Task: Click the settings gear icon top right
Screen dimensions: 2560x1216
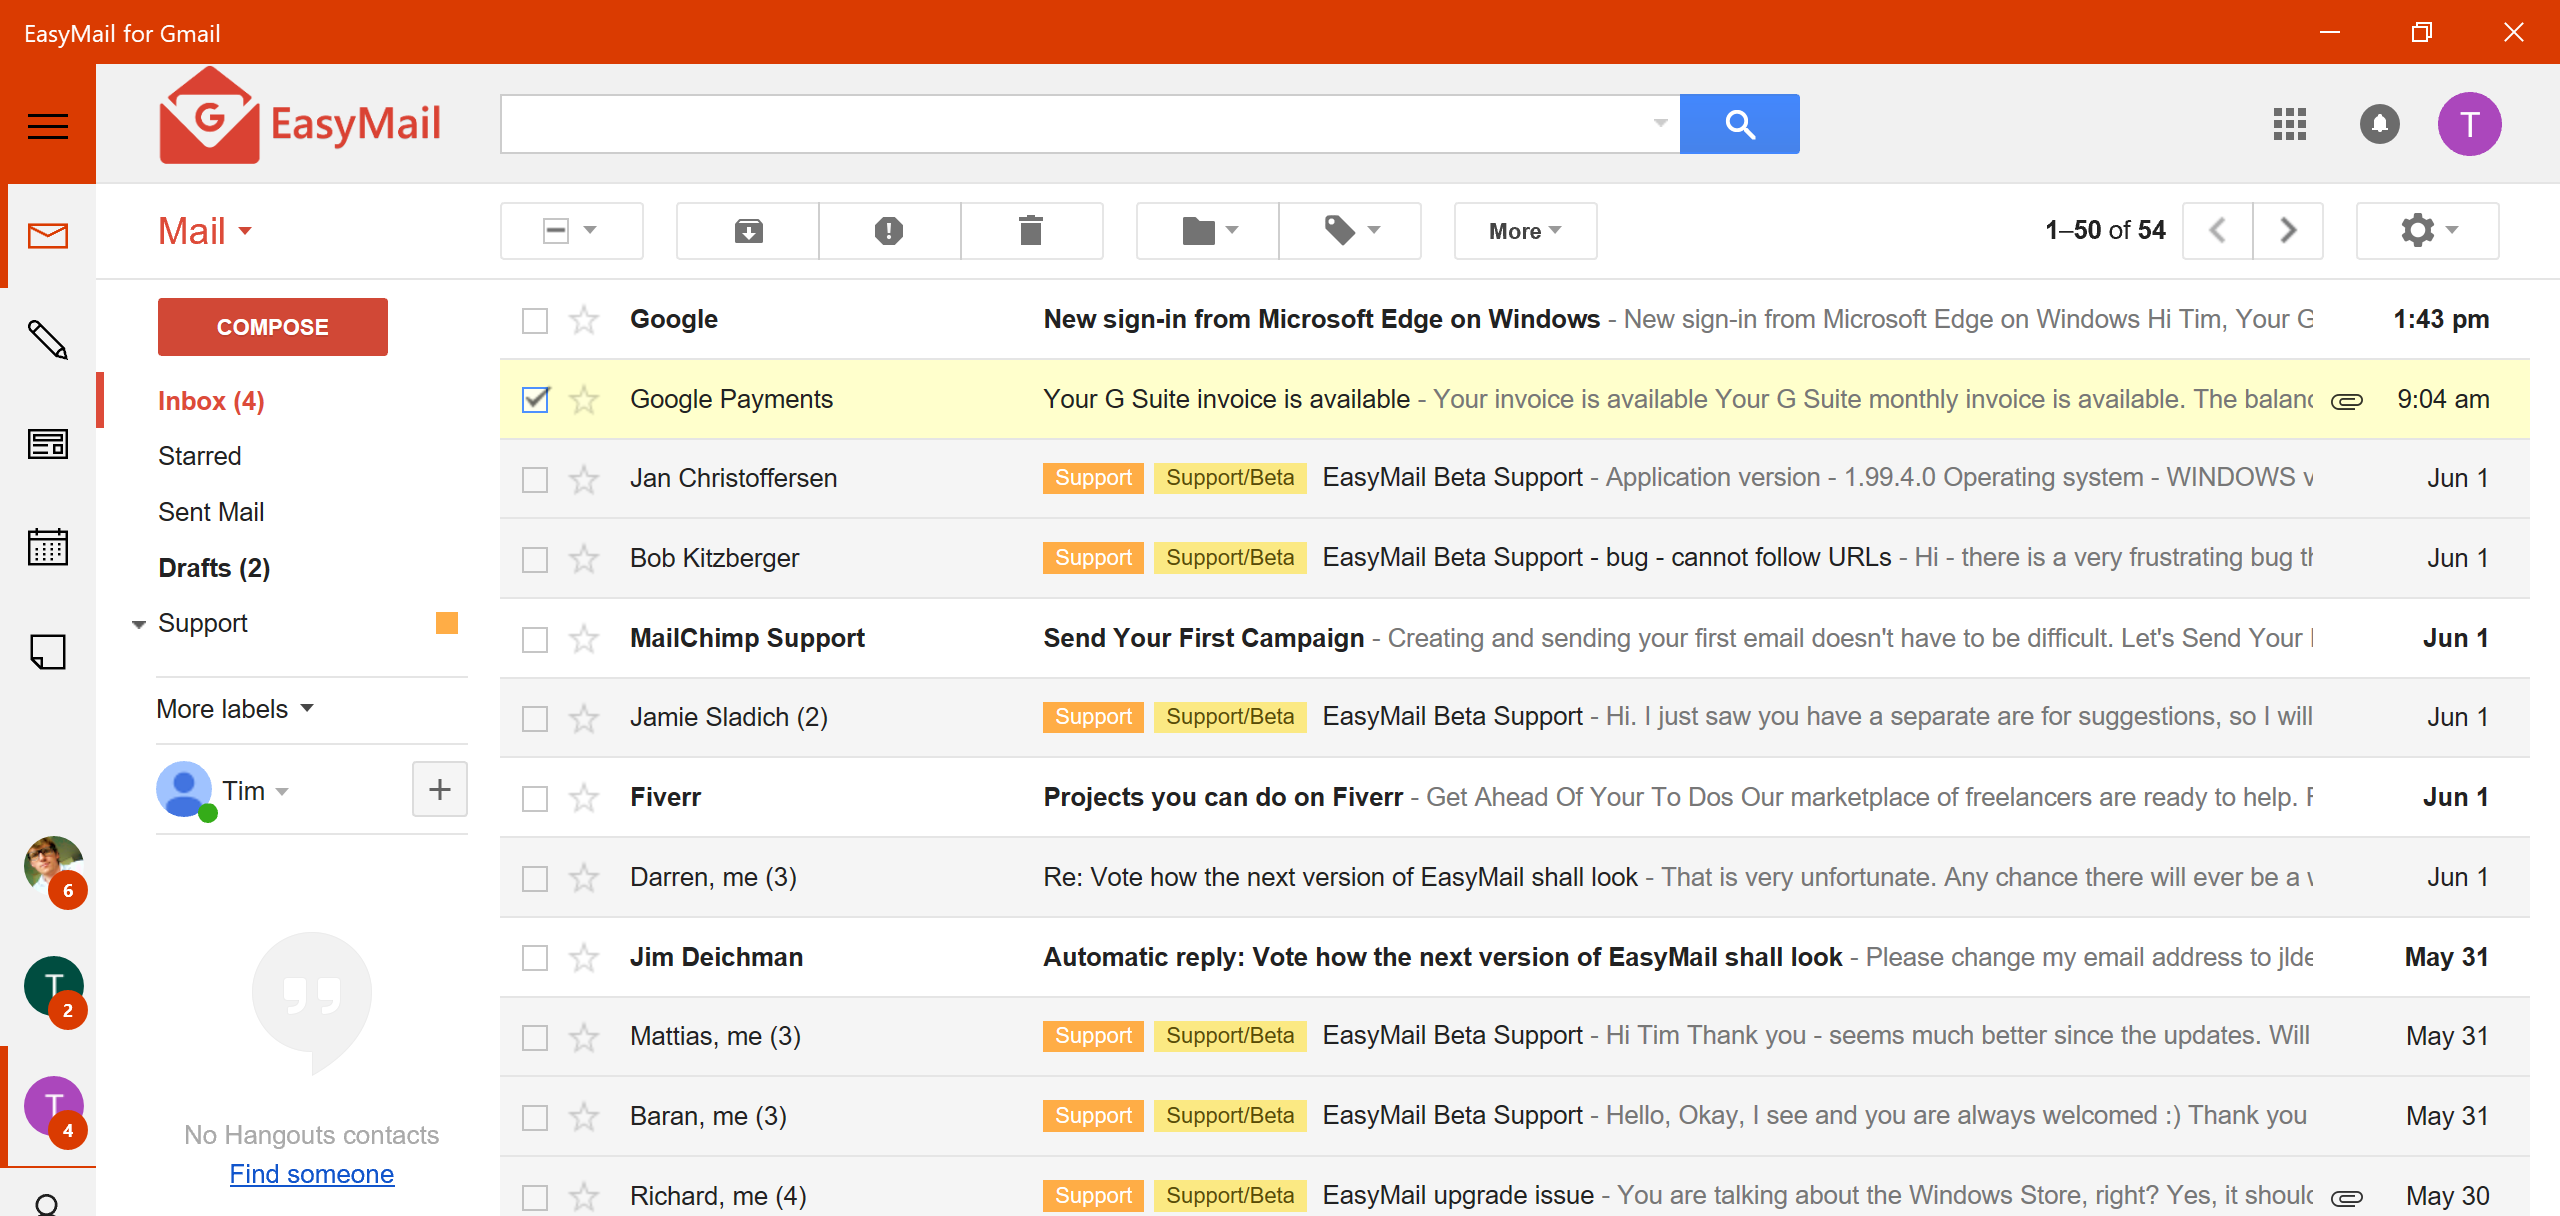Action: pyautogui.click(x=2416, y=230)
